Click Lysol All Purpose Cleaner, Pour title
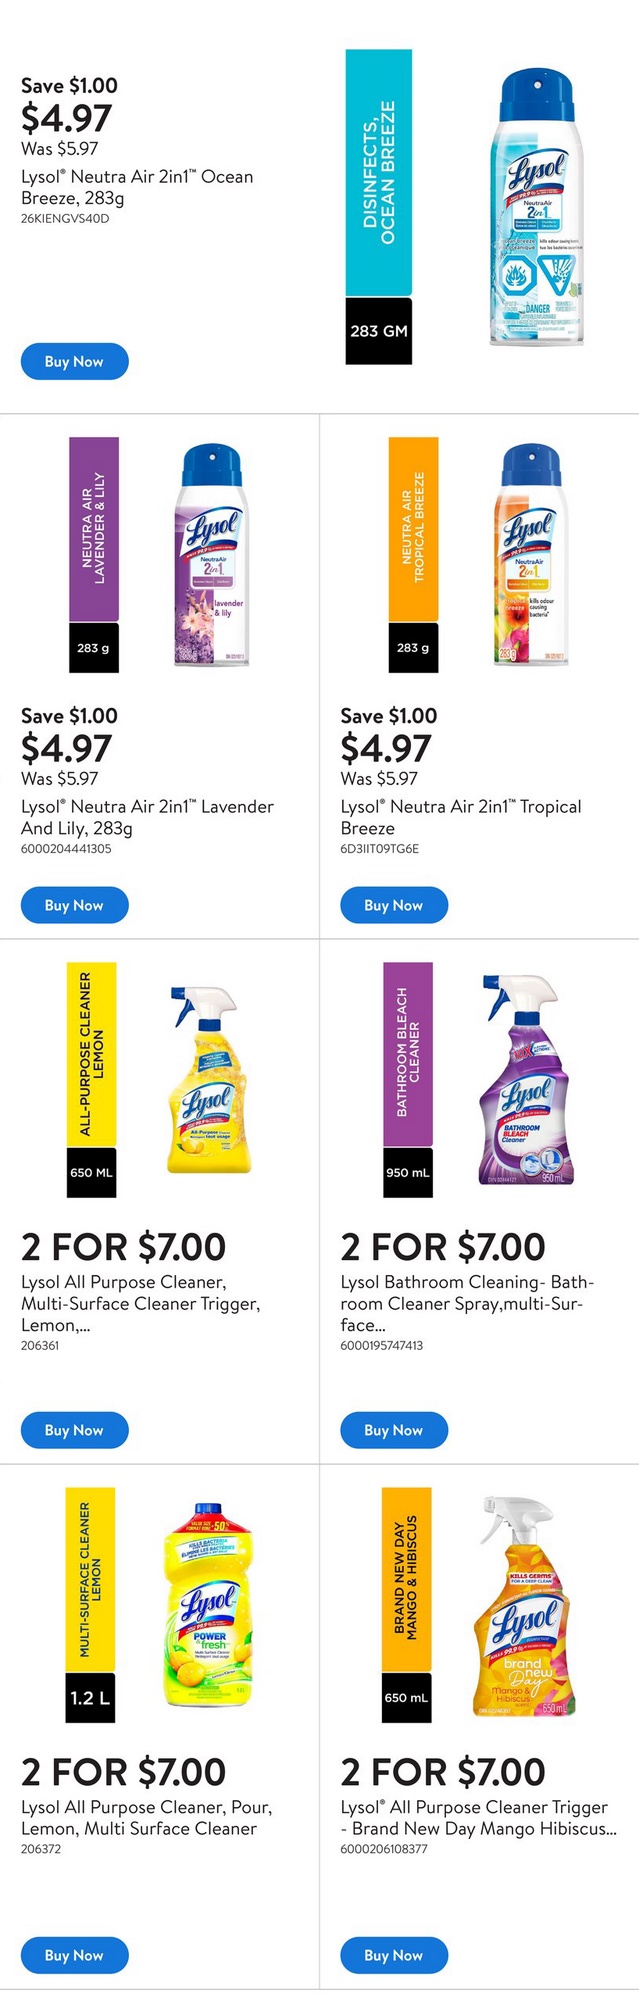The image size is (639, 2000). click(x=146, y=1817)
